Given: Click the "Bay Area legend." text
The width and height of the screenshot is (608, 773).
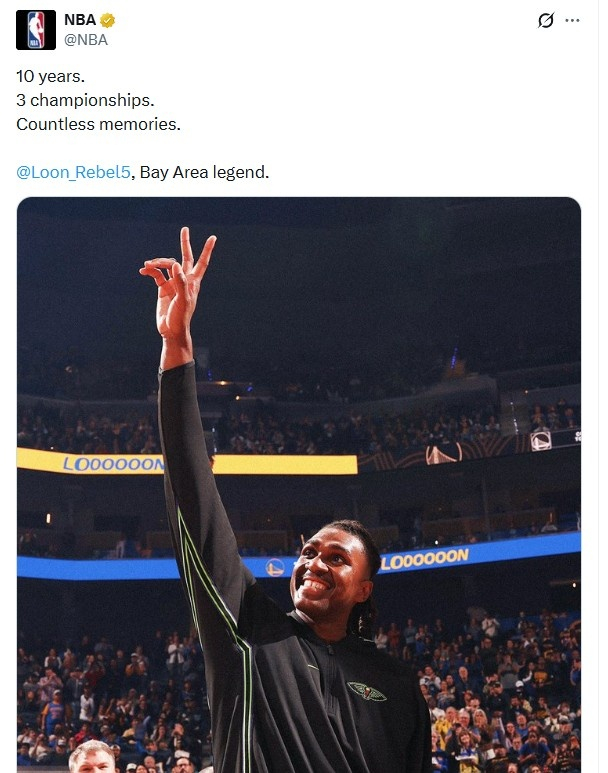Looking at the screenshot, I should click(x=204, y=172).
